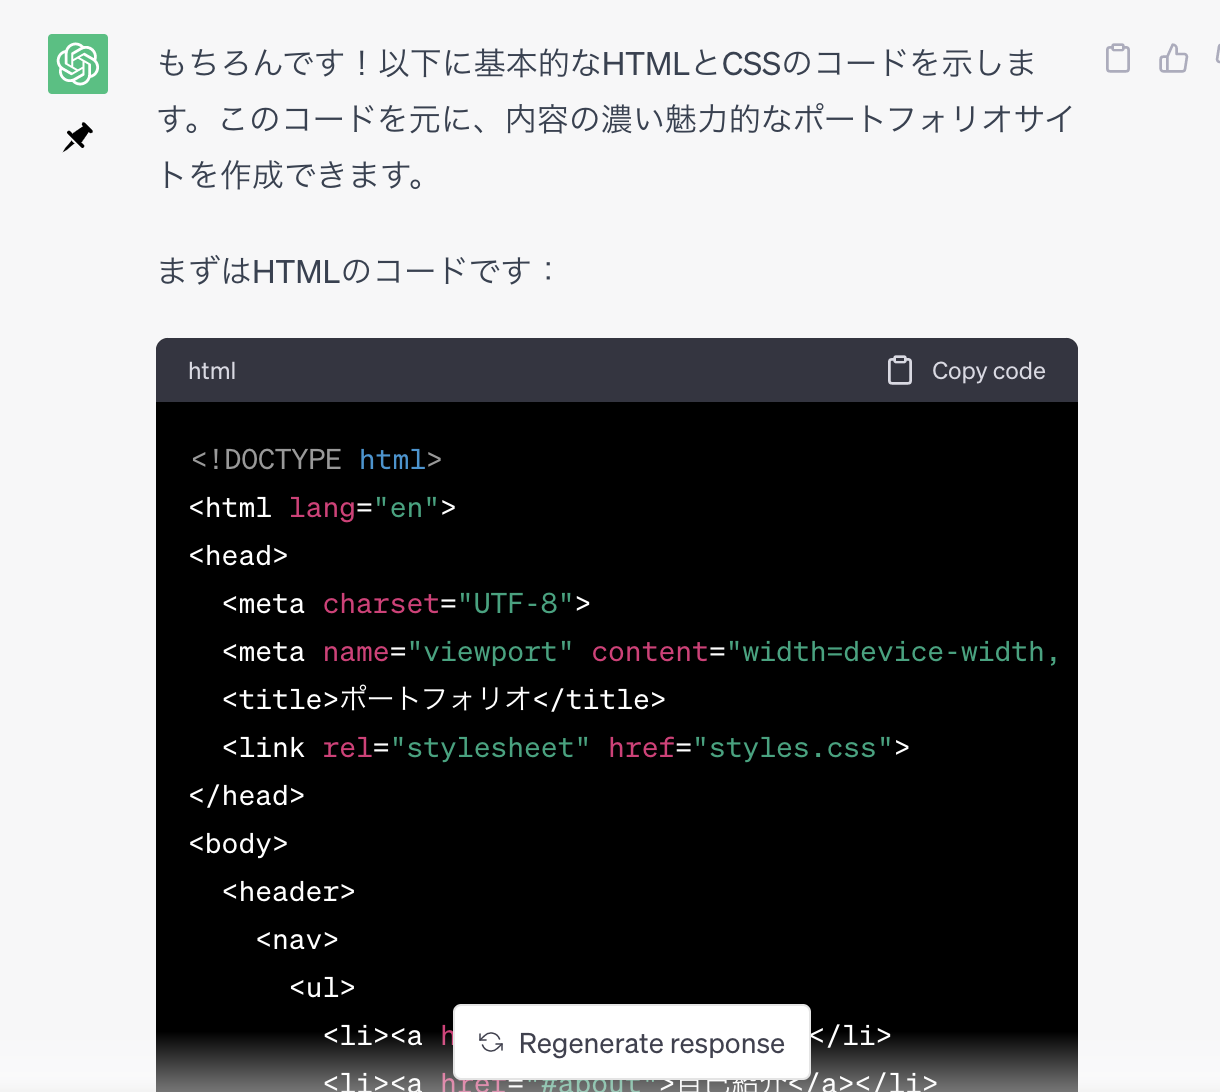
Task: Copy the message using the clipboard icon
Action: [1117, 58]
